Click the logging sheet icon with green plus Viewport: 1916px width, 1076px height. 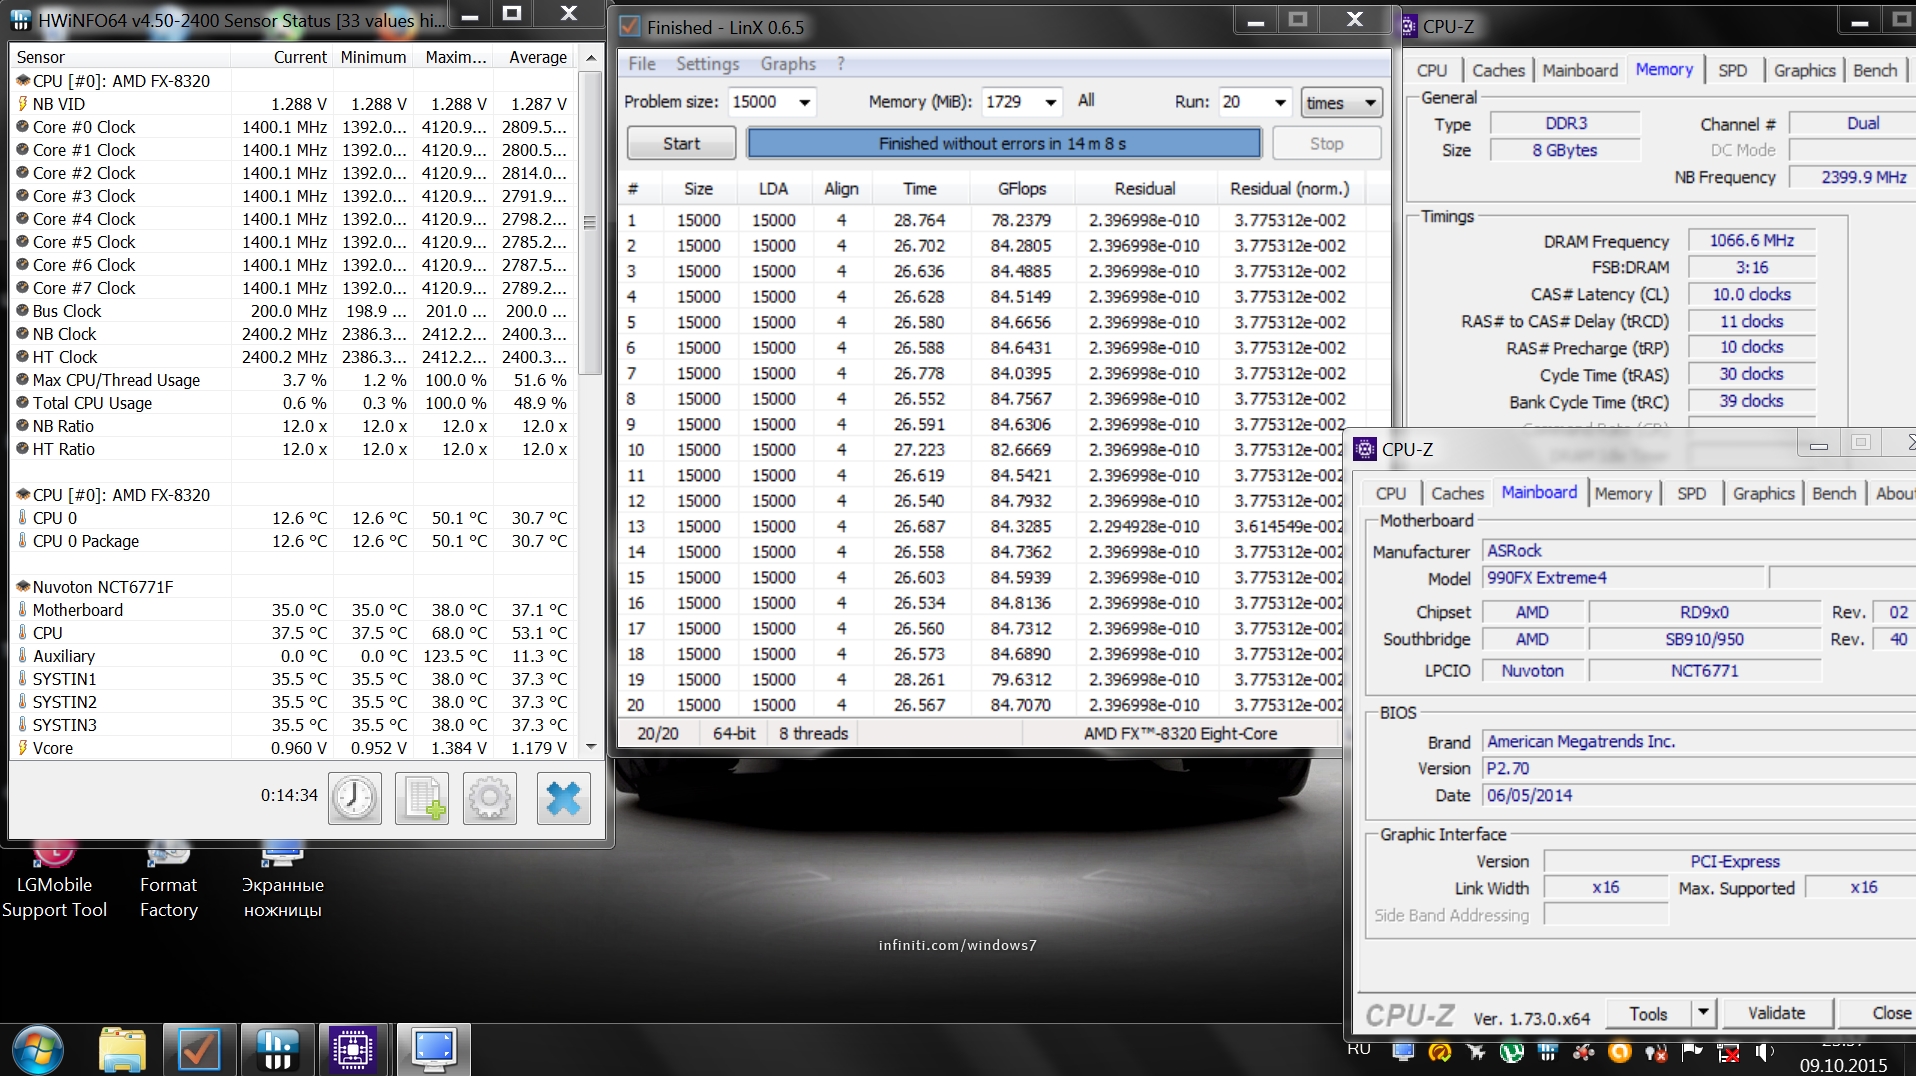tap(422, 798)
